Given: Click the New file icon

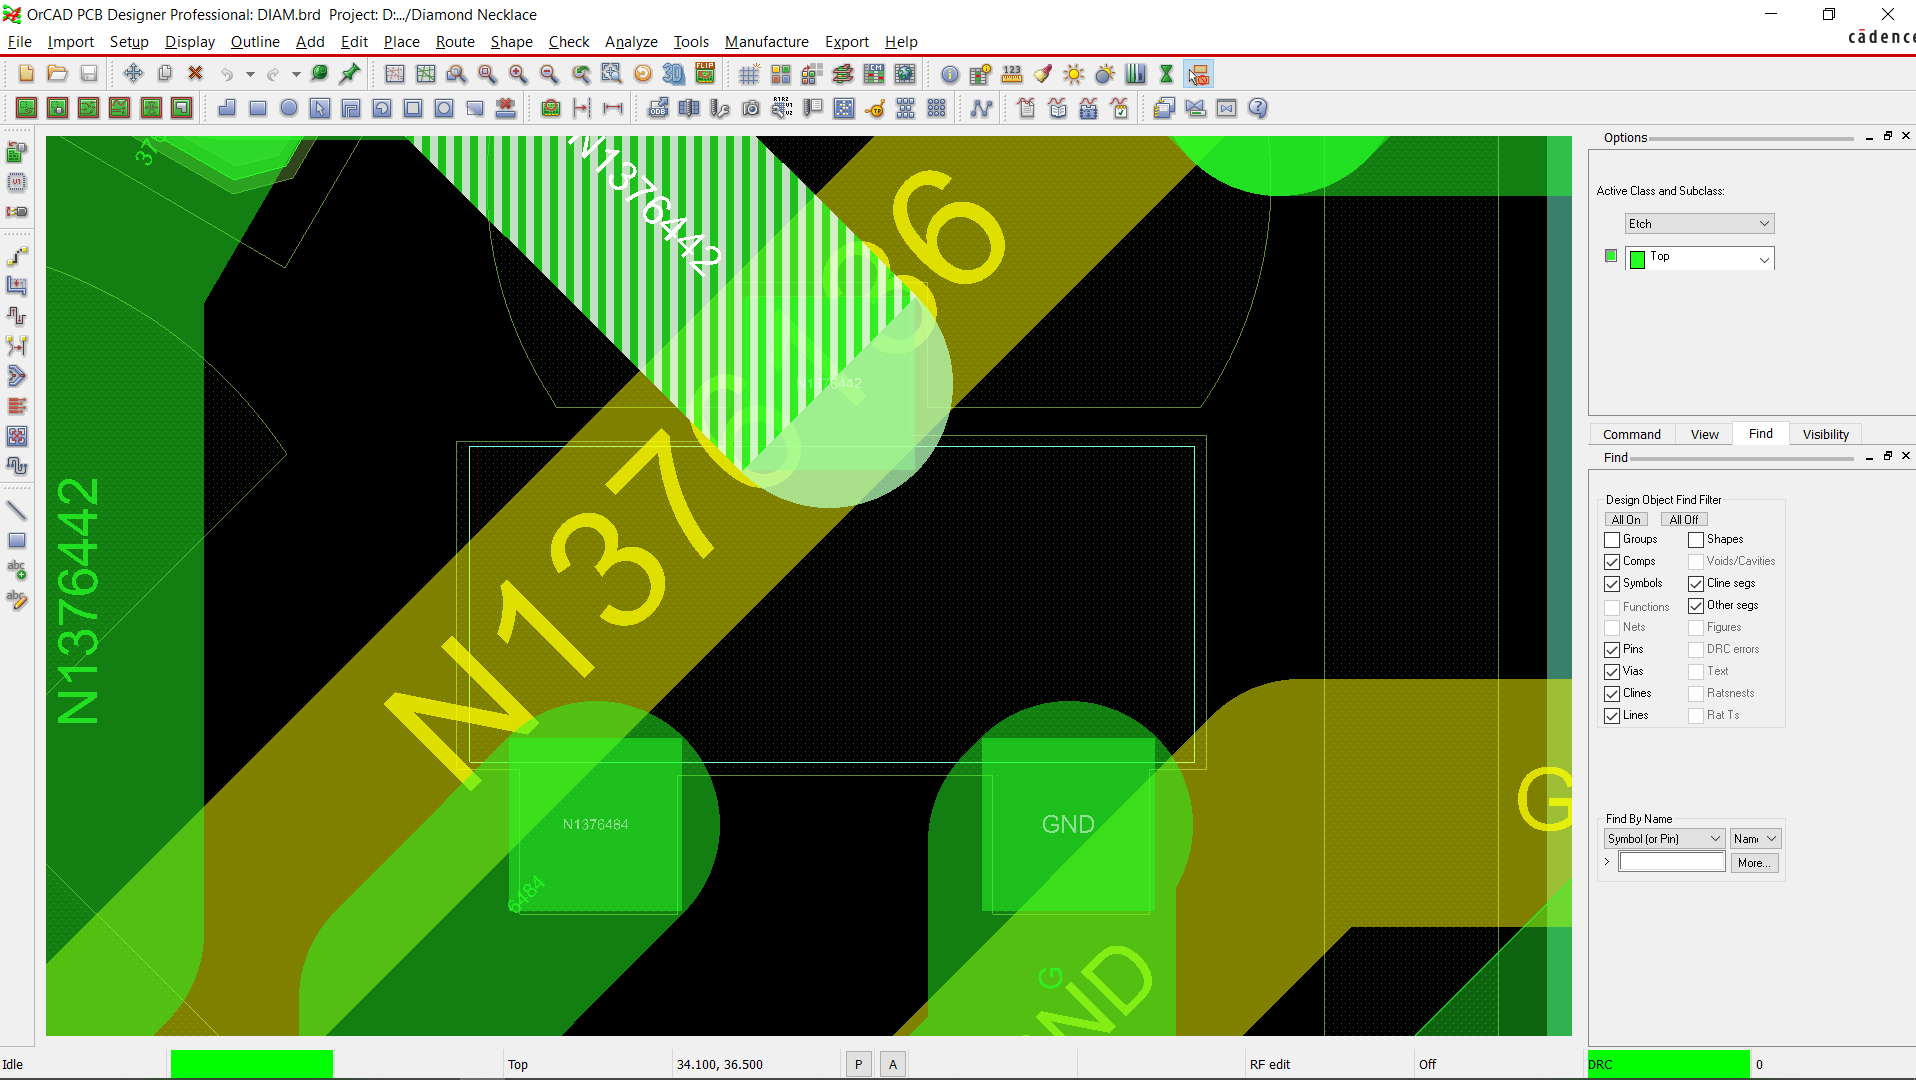Looking at the screenshot, I should [x=26, y=73].
